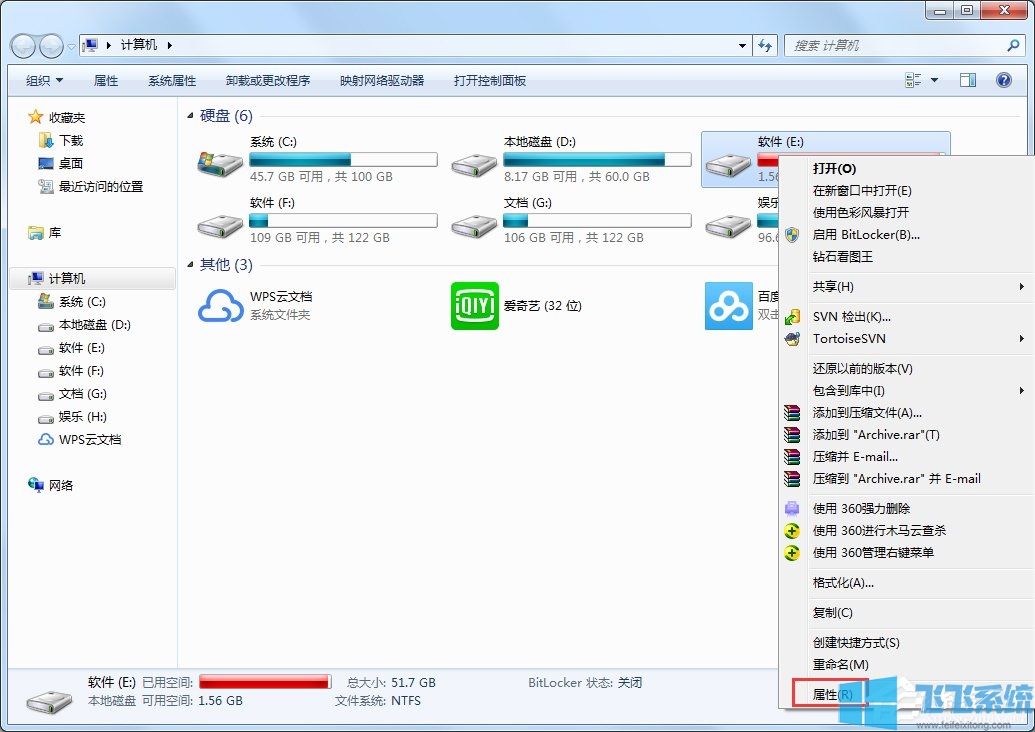
Task: Click 打开控制面板 in the toolbar
Action: point(489,80)
